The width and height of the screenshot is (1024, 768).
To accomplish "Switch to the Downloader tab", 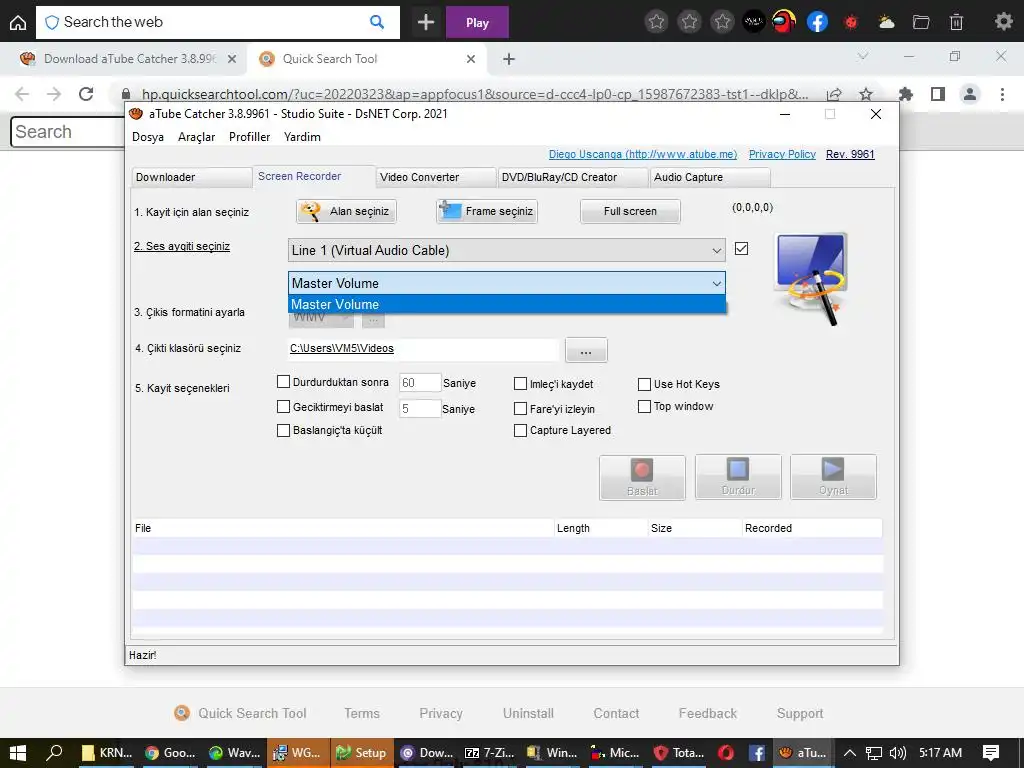I will pos(191,177).
